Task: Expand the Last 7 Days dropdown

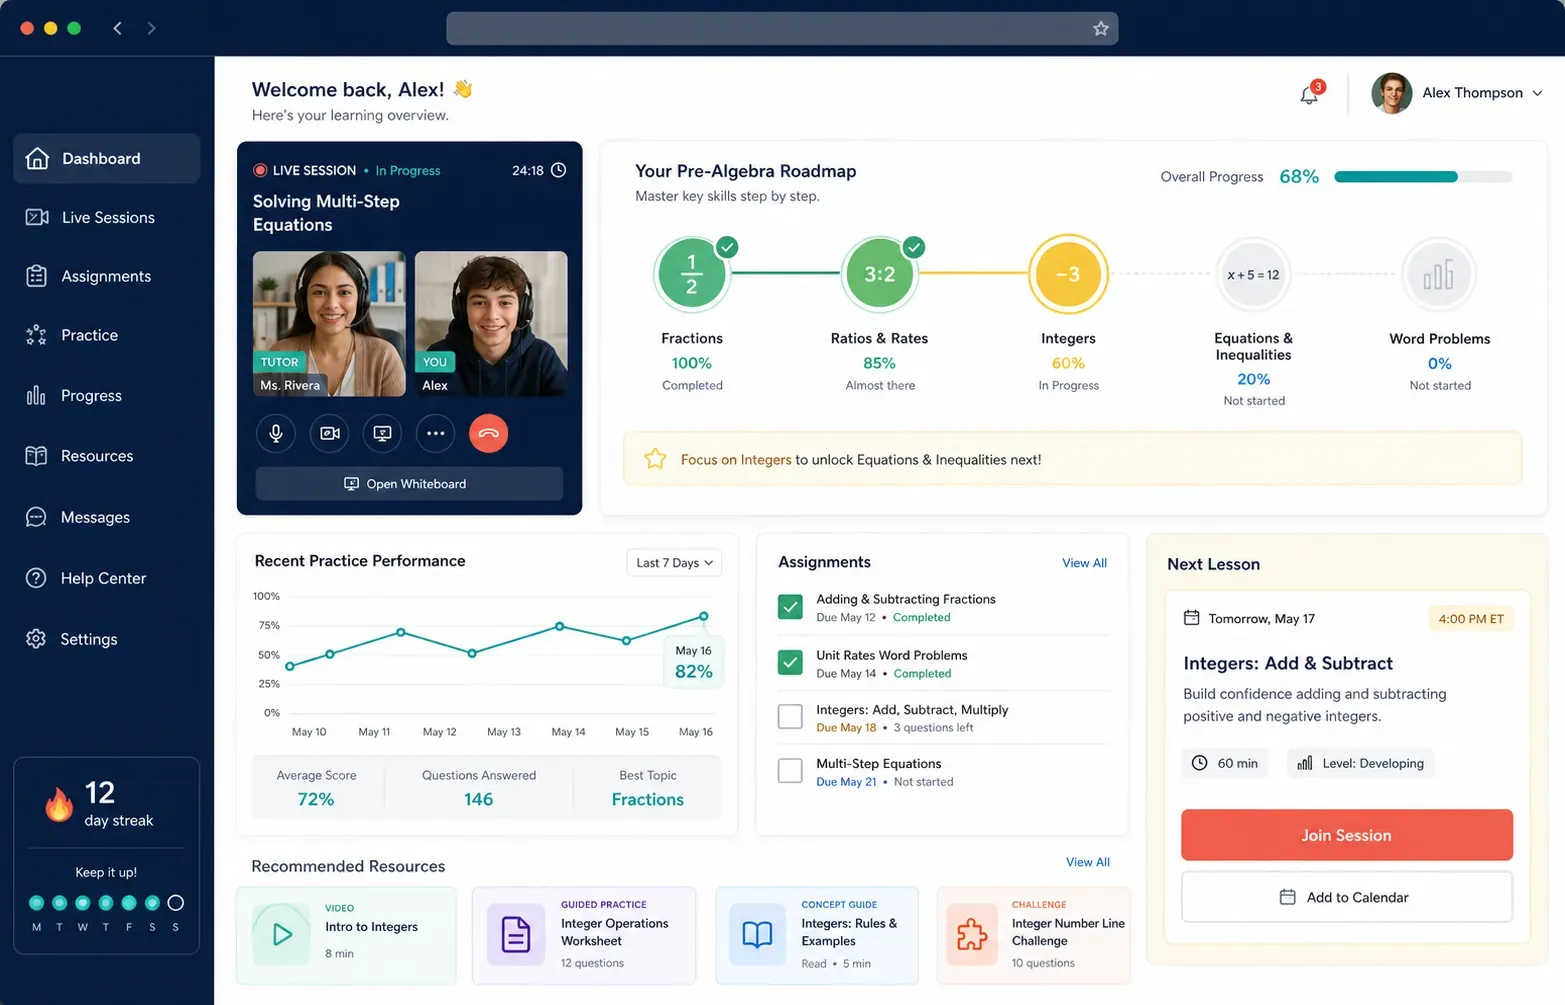Action: coord(674,563)
